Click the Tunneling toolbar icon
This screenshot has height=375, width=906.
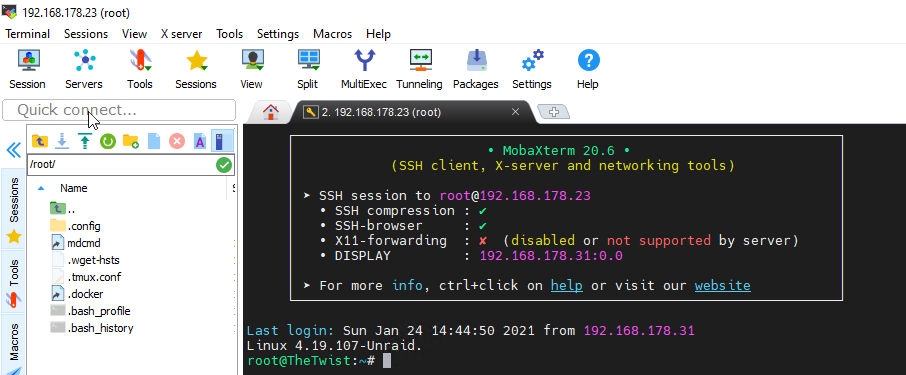419,69
